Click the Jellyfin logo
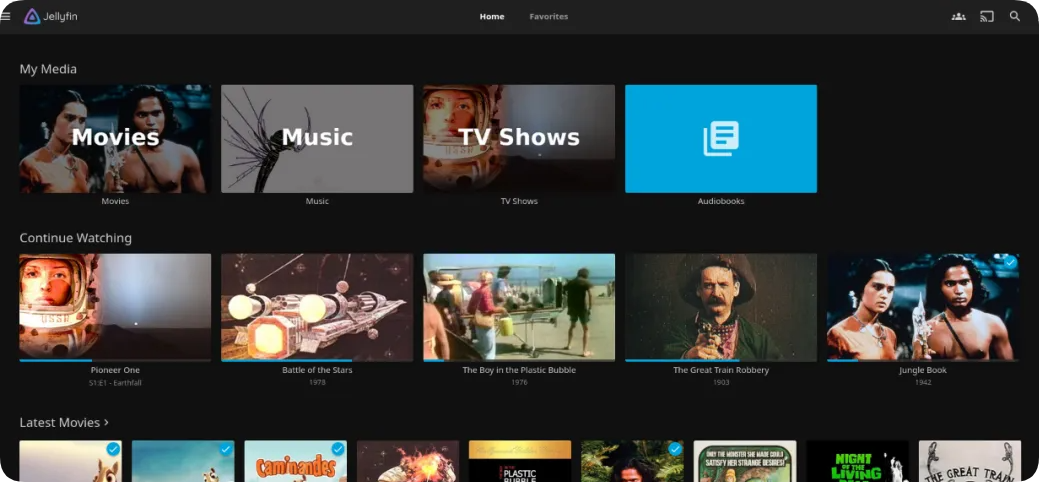Image resolution: width=1039 pixels, height=482 pixels. point(51,16)
